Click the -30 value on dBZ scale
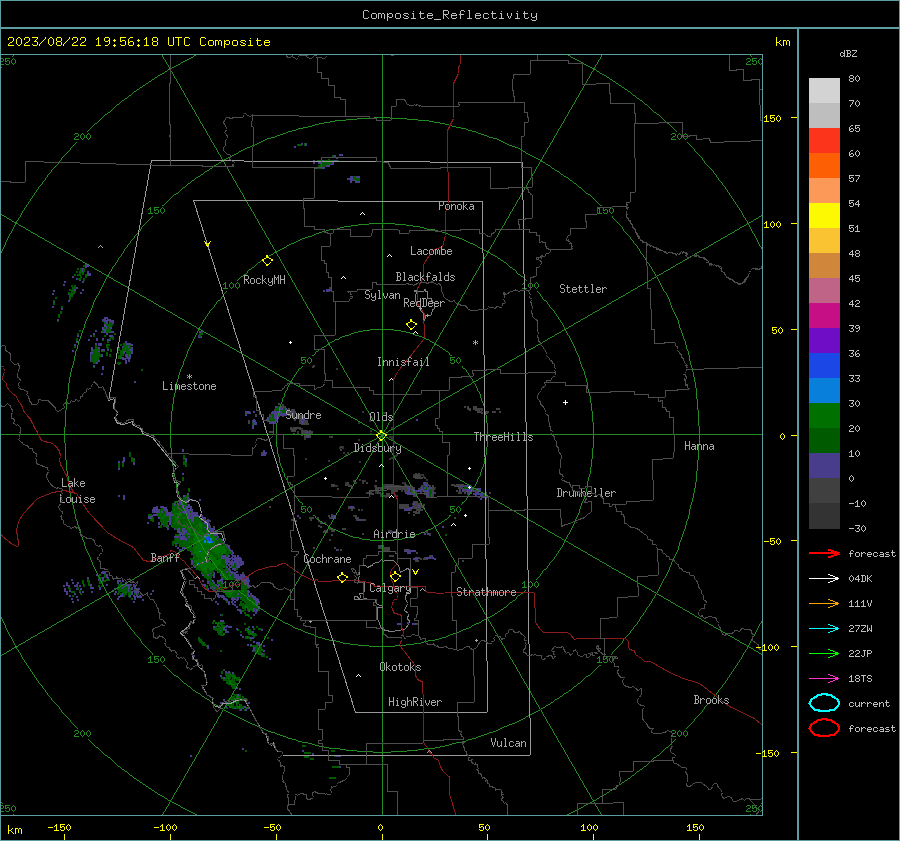The width and height of the screenshot is (900, 841). point(858,528)
